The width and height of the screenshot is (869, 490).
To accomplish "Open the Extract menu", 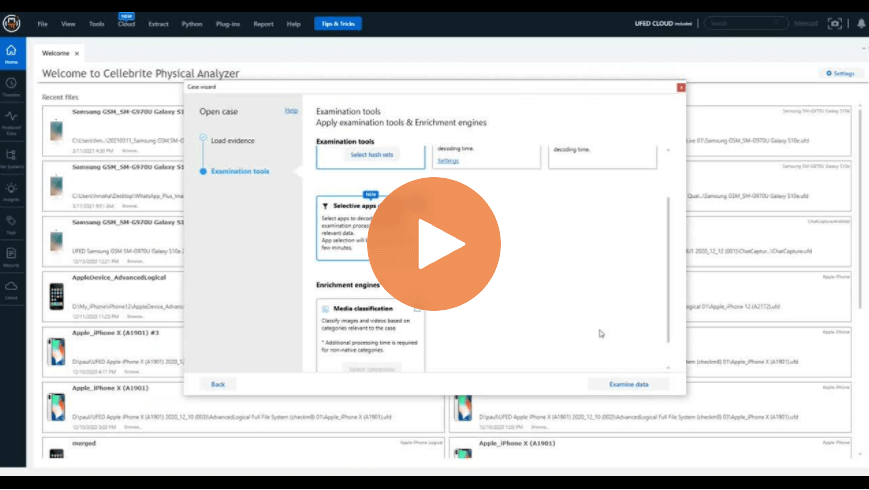I will 158,24.
